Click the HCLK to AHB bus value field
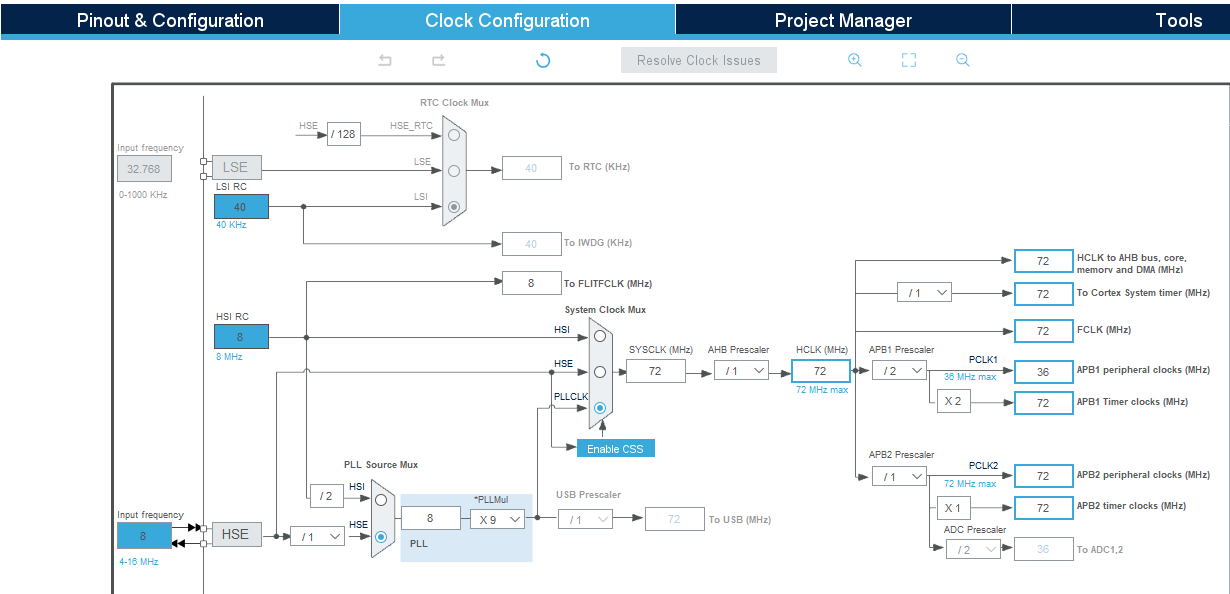Image resolution: width=1230 pixels, height=594 pixels. (1043, 261)
